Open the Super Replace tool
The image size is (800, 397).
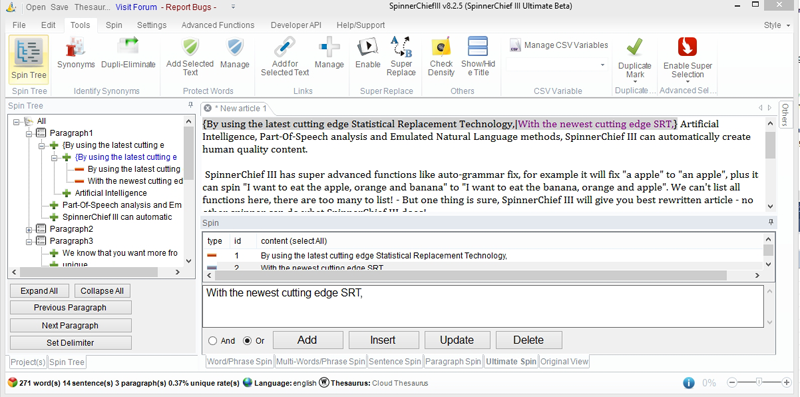tap(401, 57)
